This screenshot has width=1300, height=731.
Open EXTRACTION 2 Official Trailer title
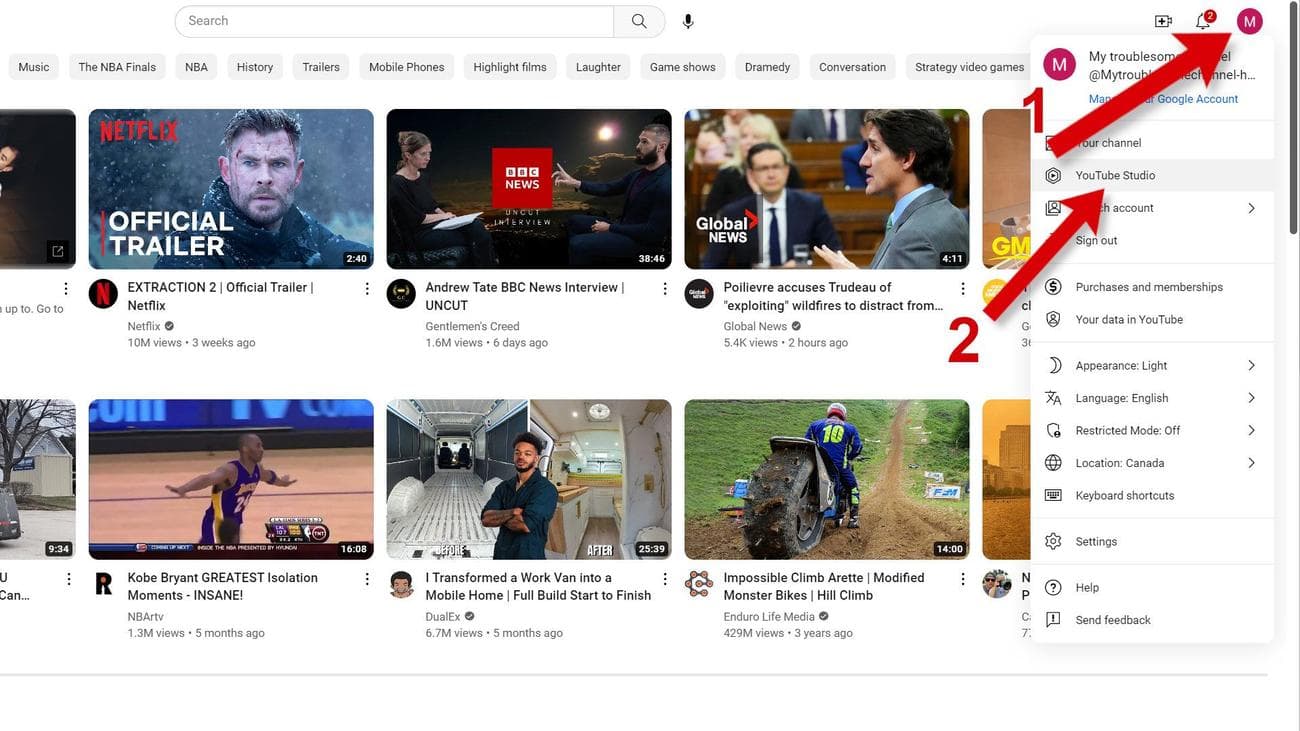(x=221, y=297)
